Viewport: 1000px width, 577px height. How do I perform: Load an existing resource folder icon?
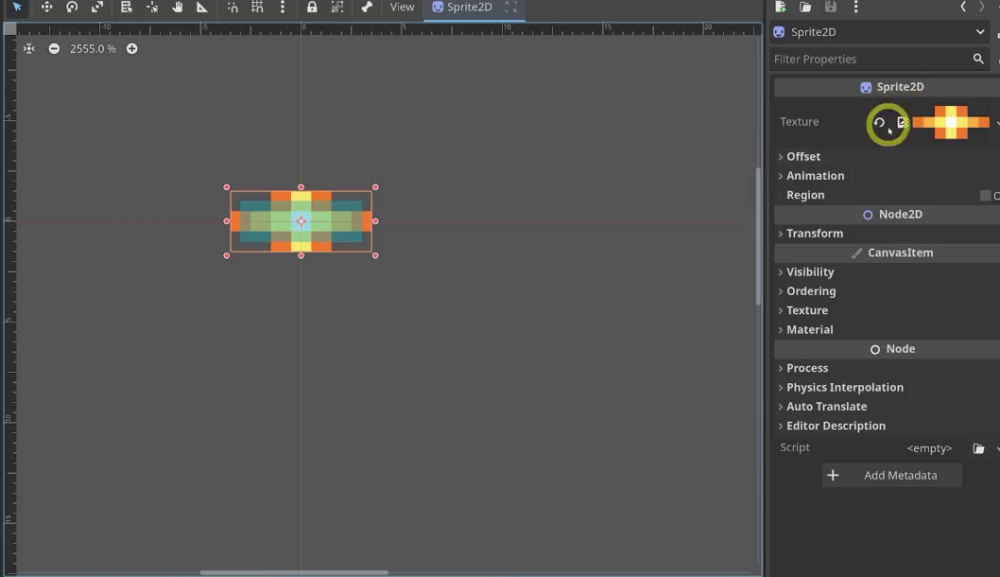pyautogui.click(x=805, y=7)
